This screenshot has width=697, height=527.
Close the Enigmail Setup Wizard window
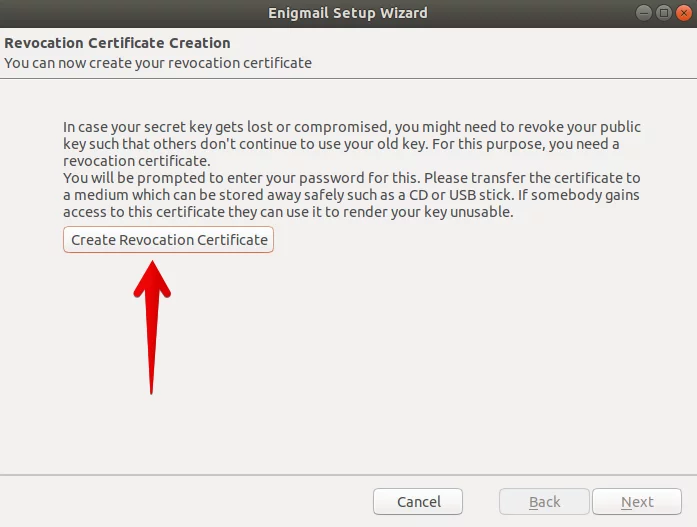pyautogui.click(x=683, y=13)
